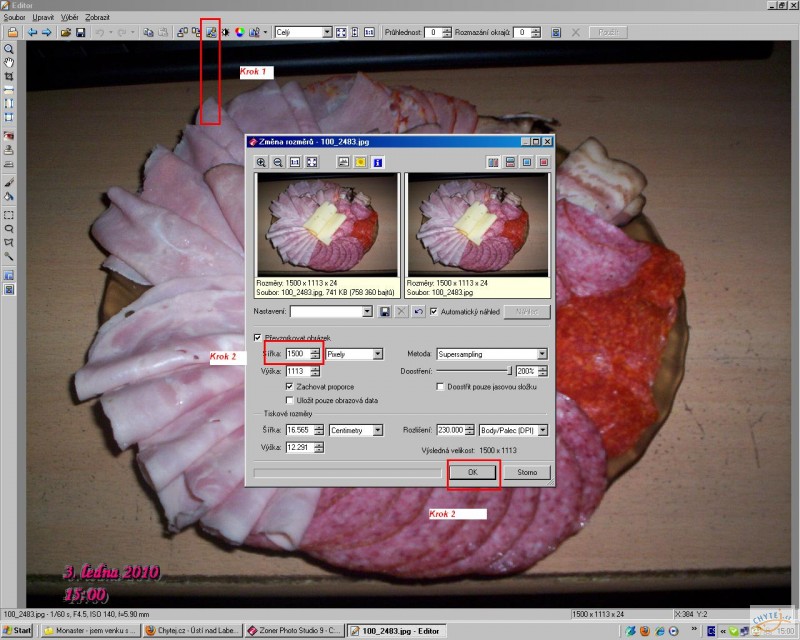Click the print Šířka 16.565 input field
Screen dimensions: 800x640
[300, 430]
